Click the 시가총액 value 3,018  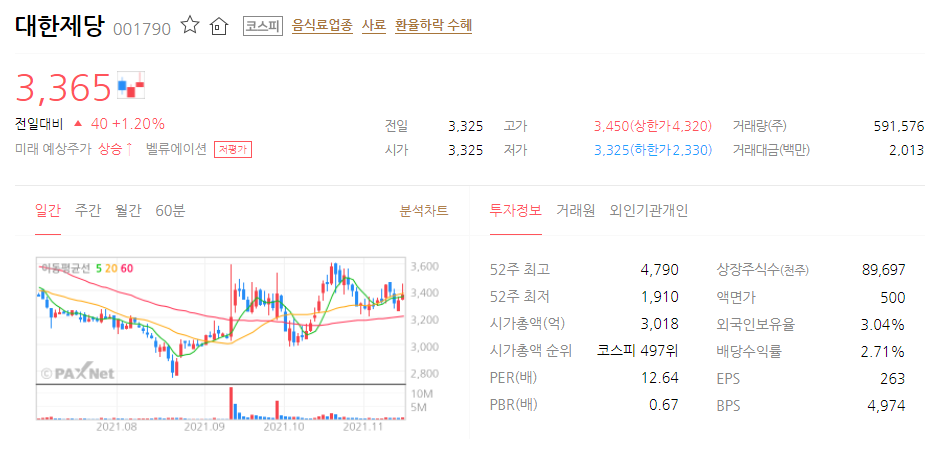[x=658, y=324]
